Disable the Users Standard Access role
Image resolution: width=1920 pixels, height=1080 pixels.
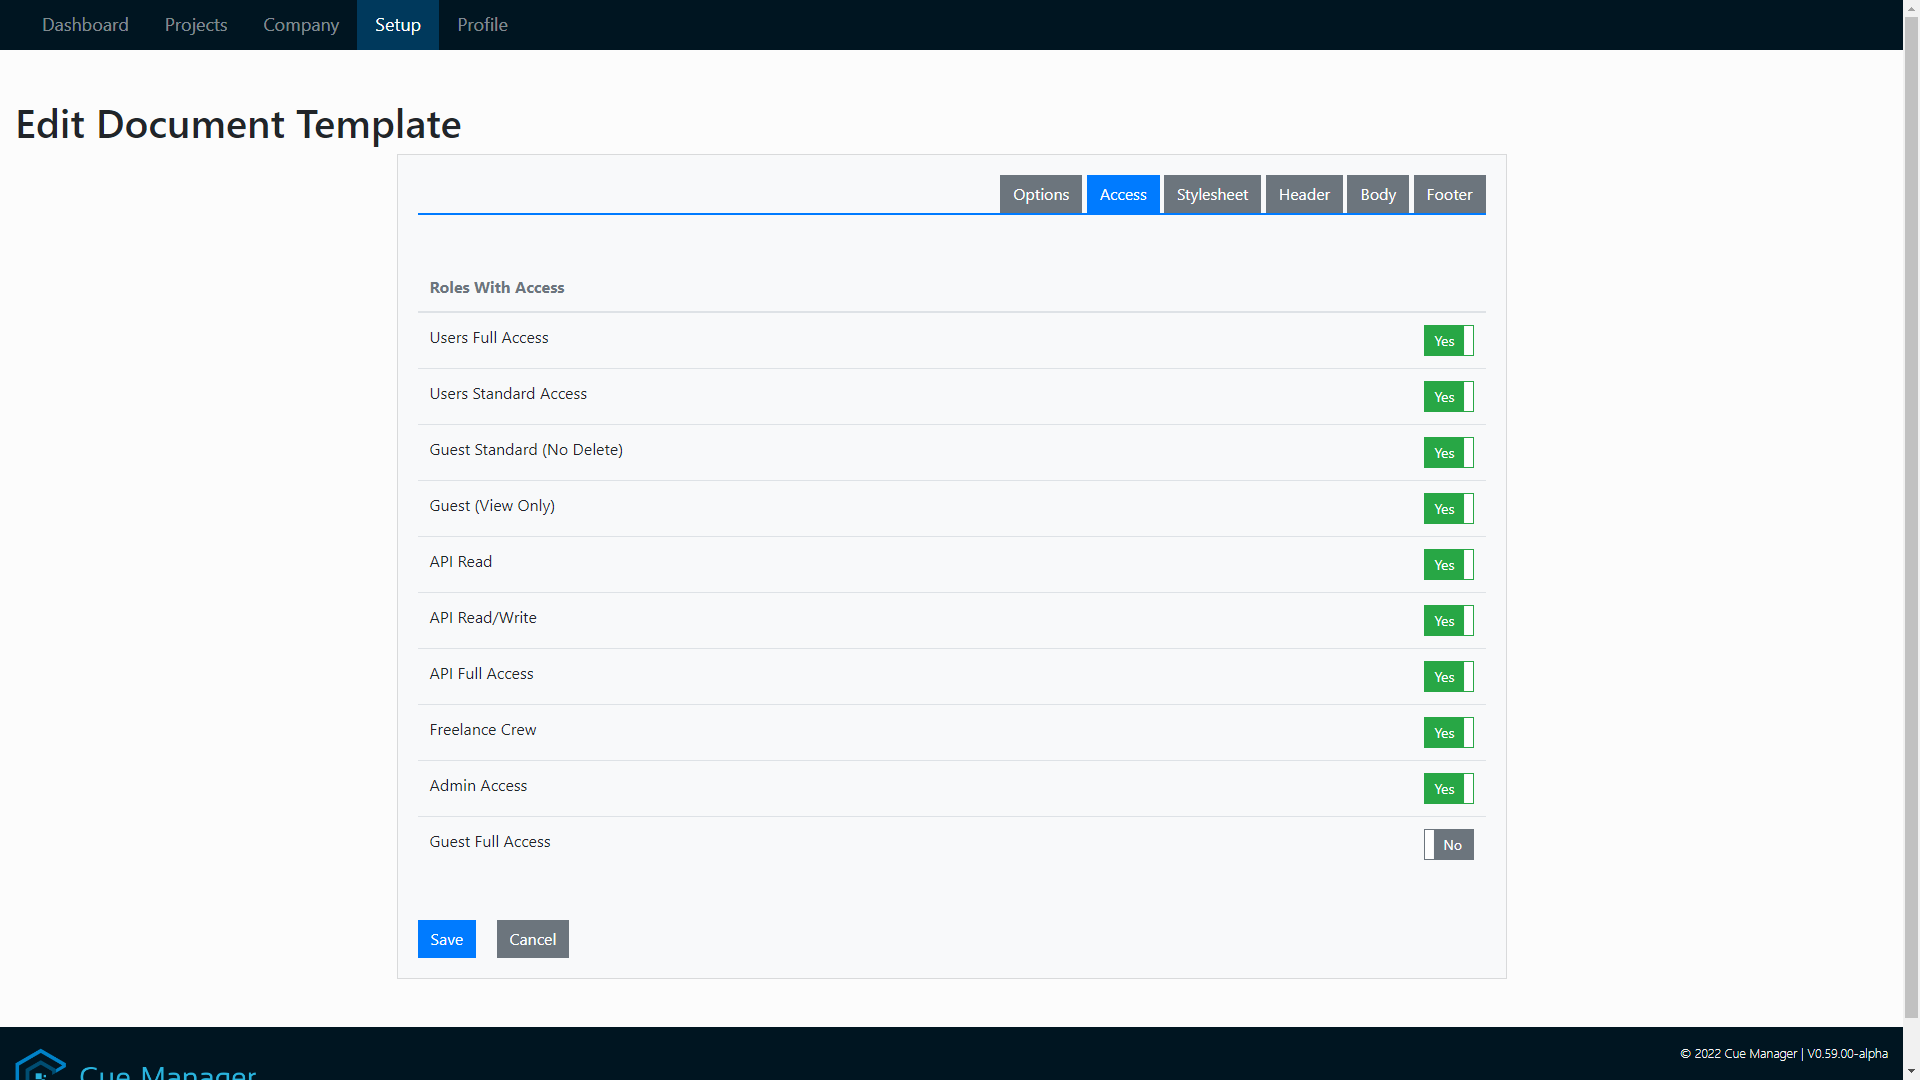[1448, 396]
